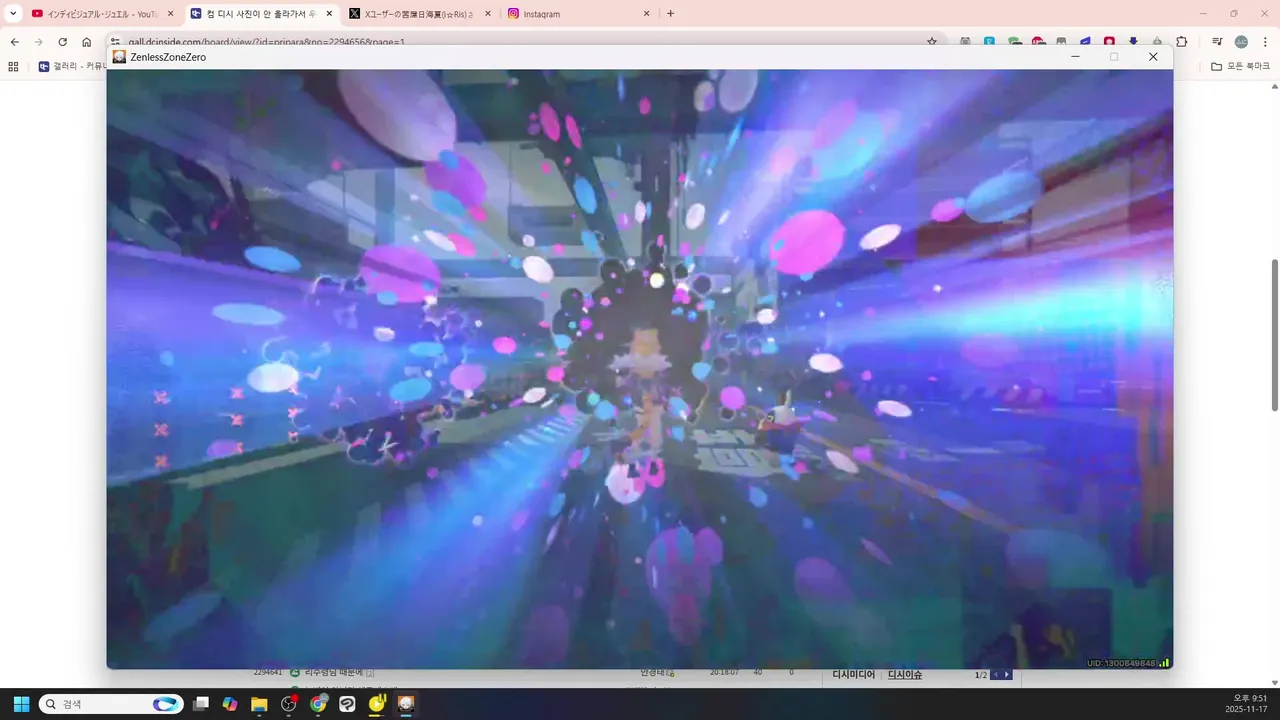Go back in Chrome

click(15, 42)
